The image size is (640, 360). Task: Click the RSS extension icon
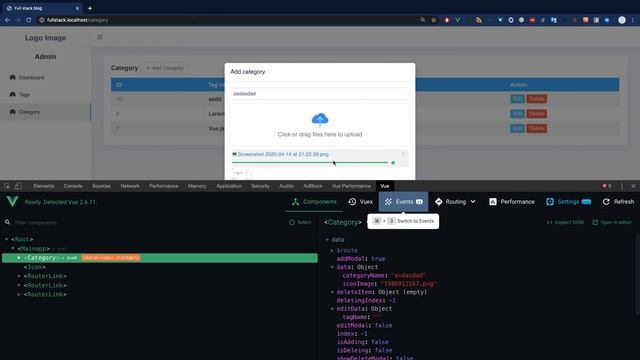[x=478, y=20]
